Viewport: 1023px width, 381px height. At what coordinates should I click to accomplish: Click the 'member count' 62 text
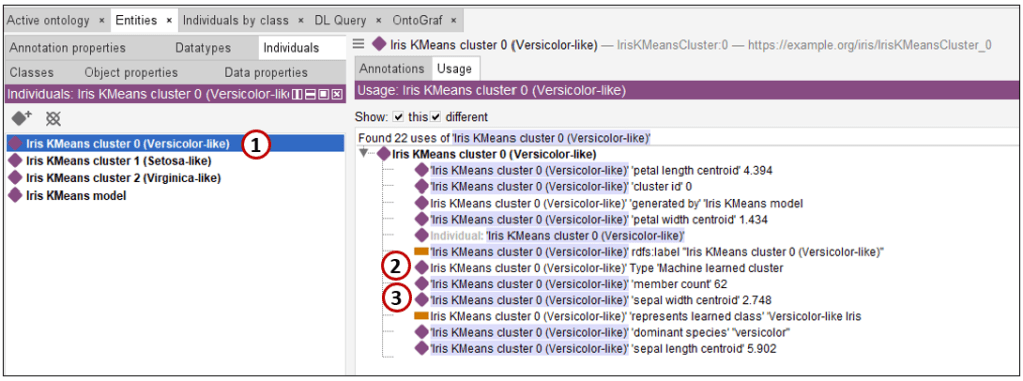[x=680, y=284]
